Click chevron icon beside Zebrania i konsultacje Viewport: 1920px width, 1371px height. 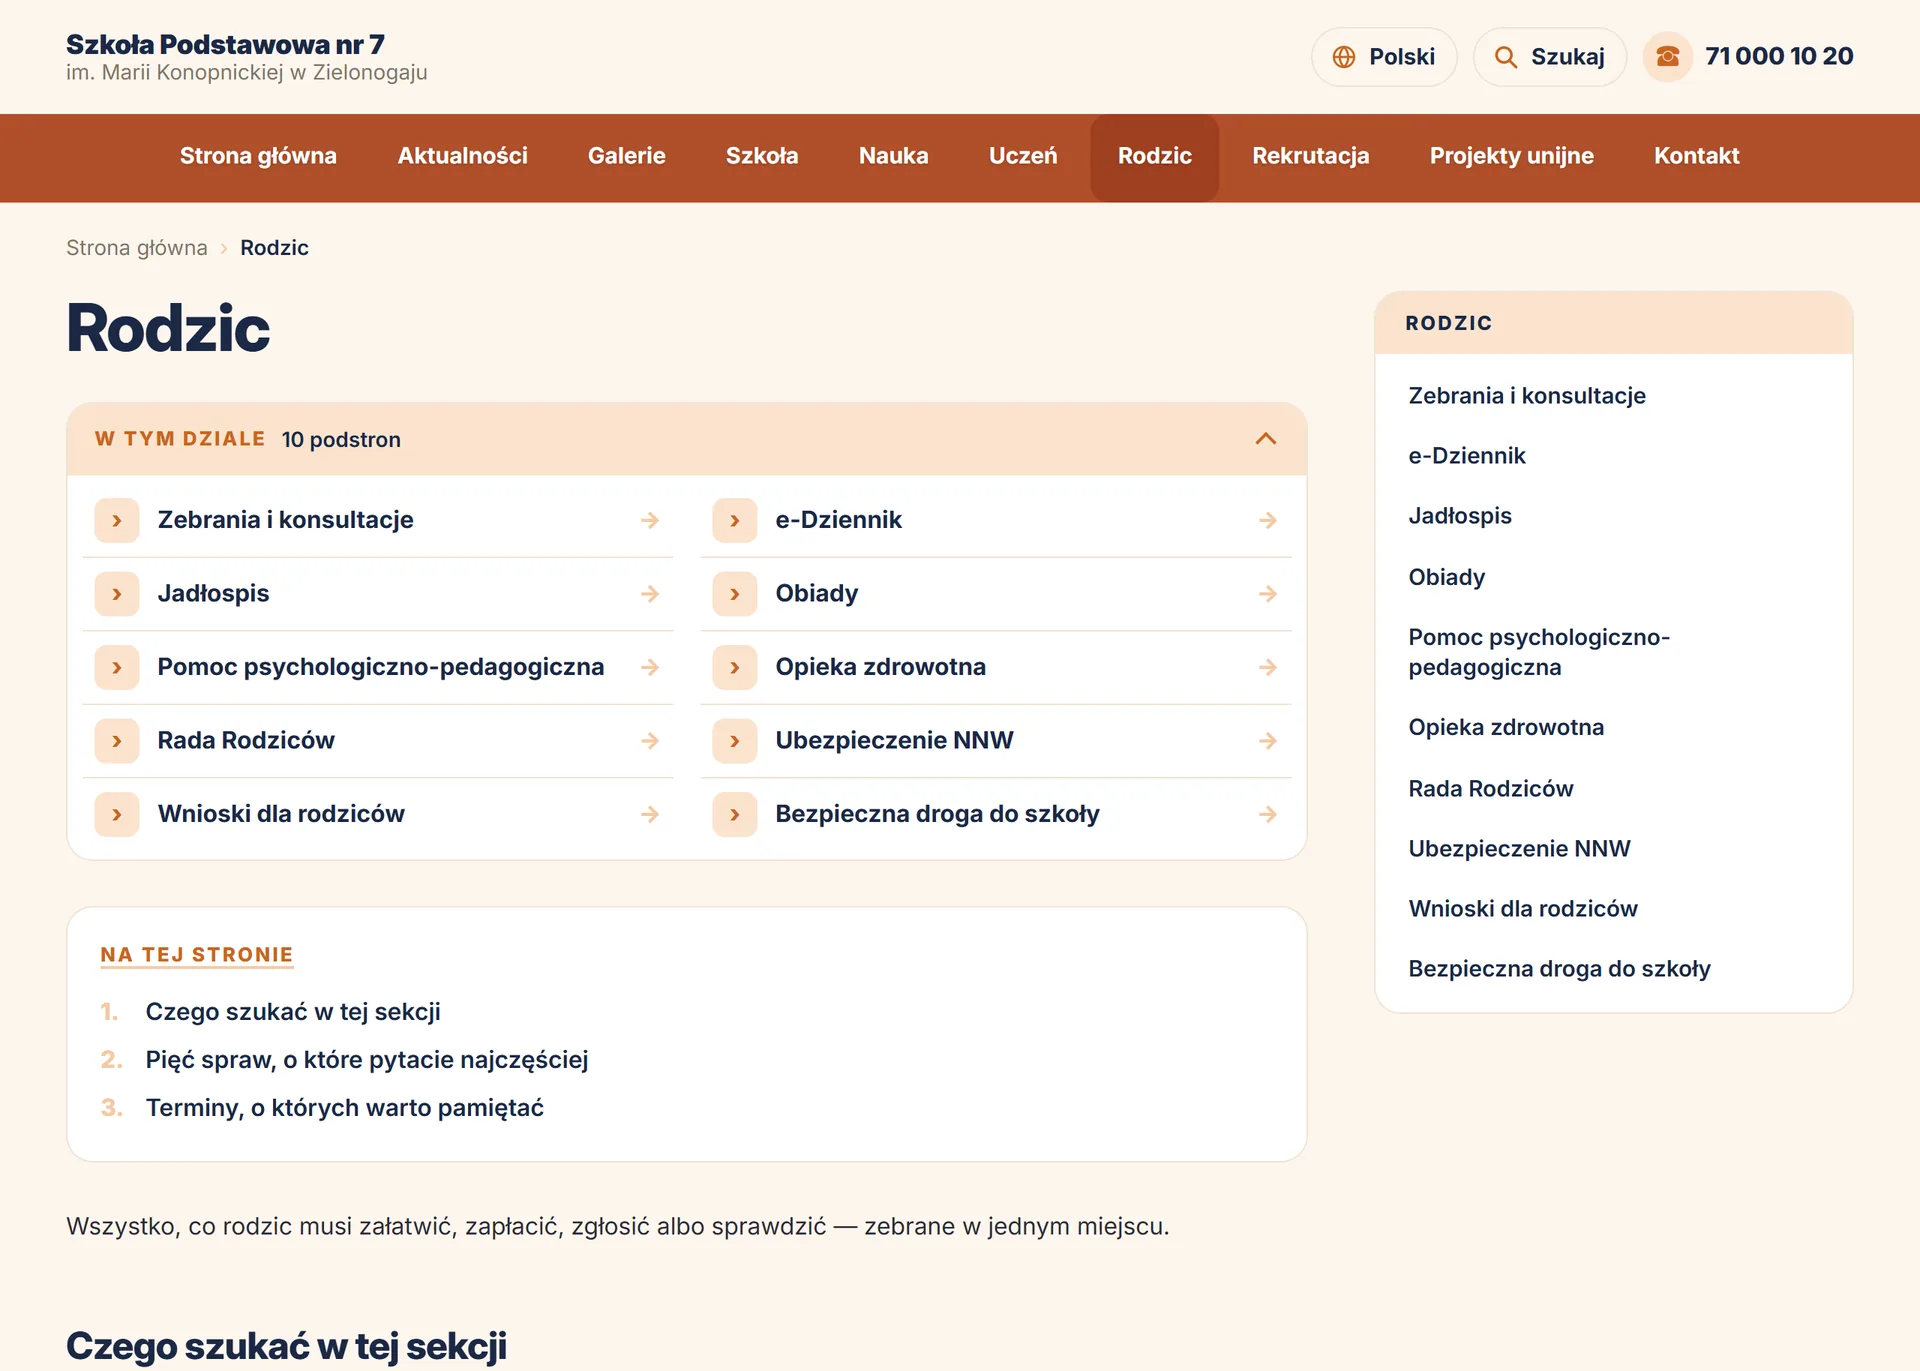[x=117, y=520]
